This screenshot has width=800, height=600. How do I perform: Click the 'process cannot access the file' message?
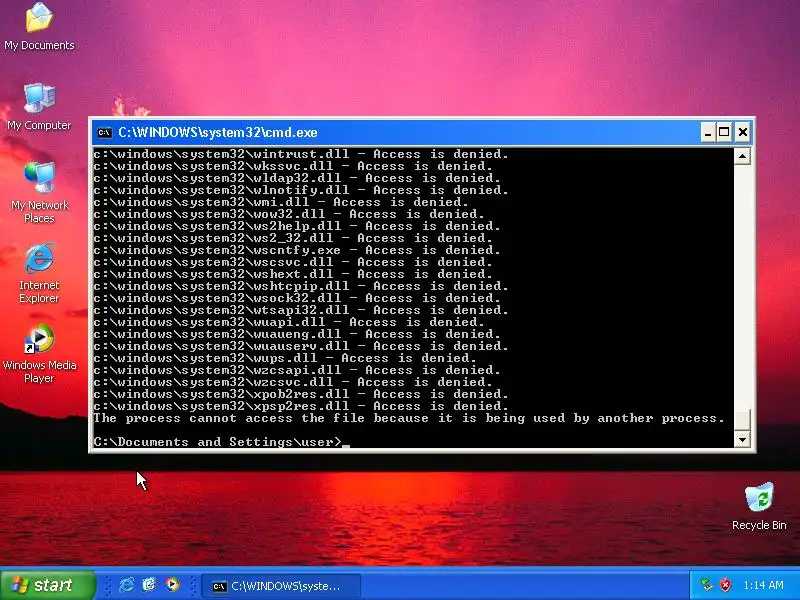coord(409,418)
